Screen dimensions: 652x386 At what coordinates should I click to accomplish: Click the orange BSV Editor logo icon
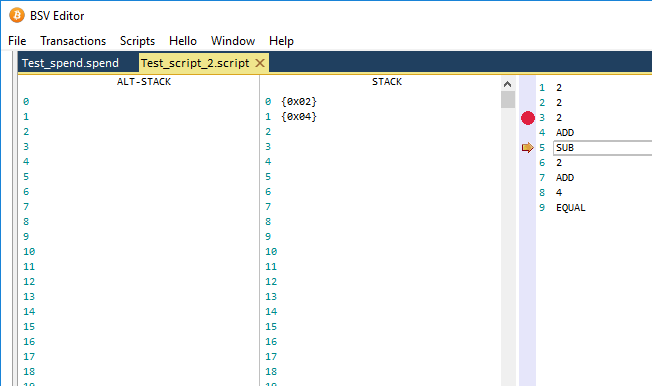(x=17, y=15)
